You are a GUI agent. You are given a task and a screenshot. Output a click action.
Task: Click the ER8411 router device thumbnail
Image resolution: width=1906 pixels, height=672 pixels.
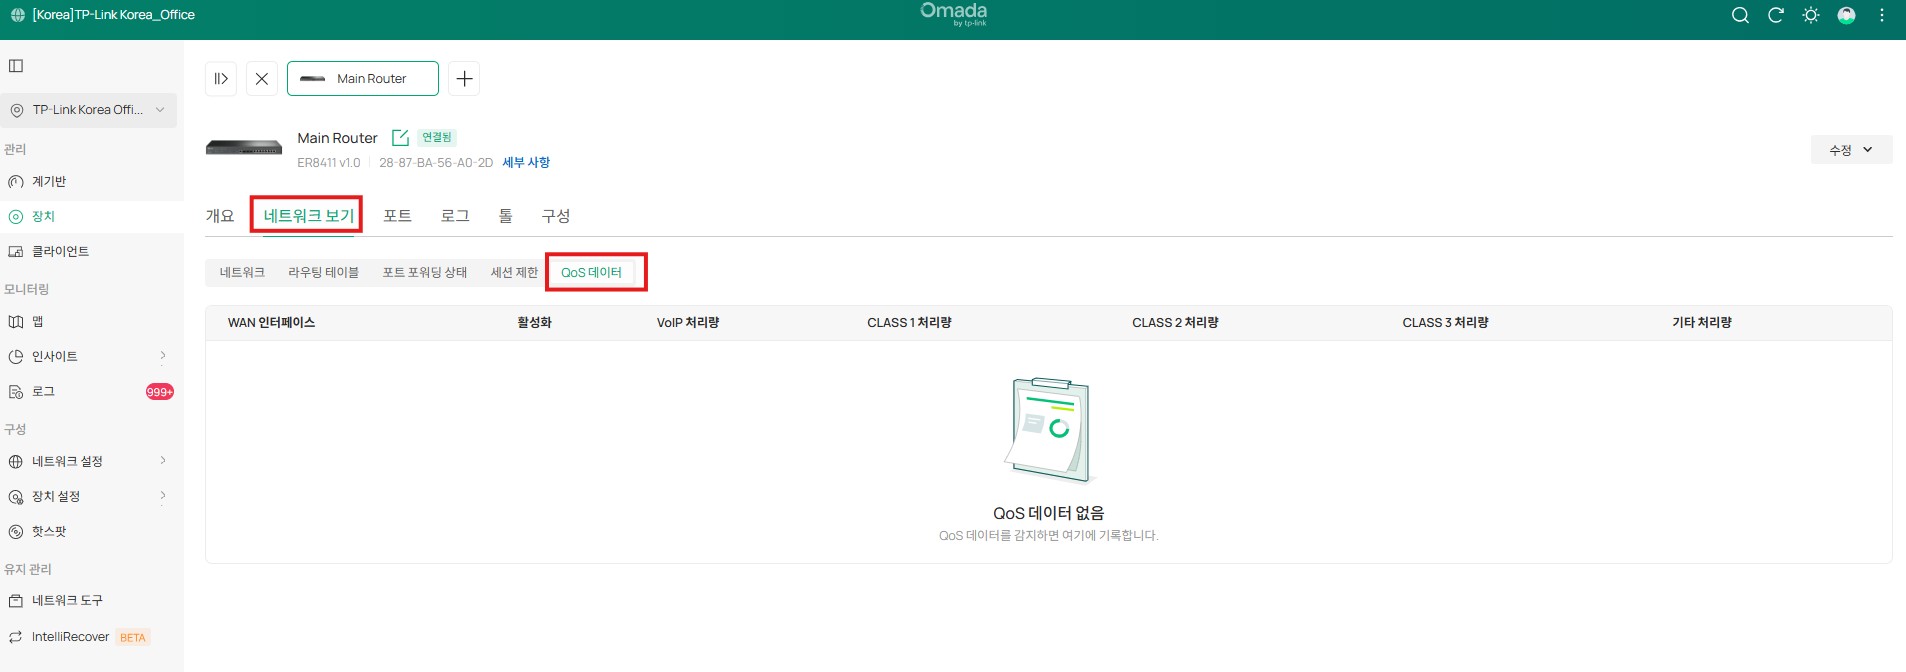pyautogui.click(x=244, y=148)
